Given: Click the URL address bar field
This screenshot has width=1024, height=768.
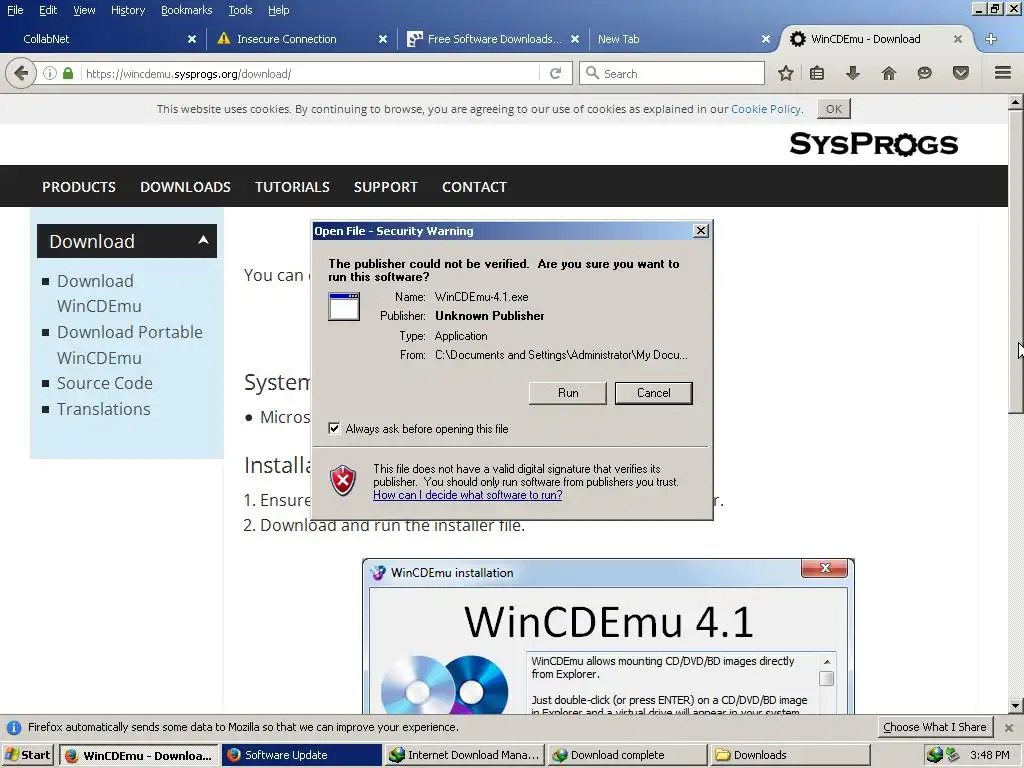Looking at the screenshot, I should click(x=310, y=73).
